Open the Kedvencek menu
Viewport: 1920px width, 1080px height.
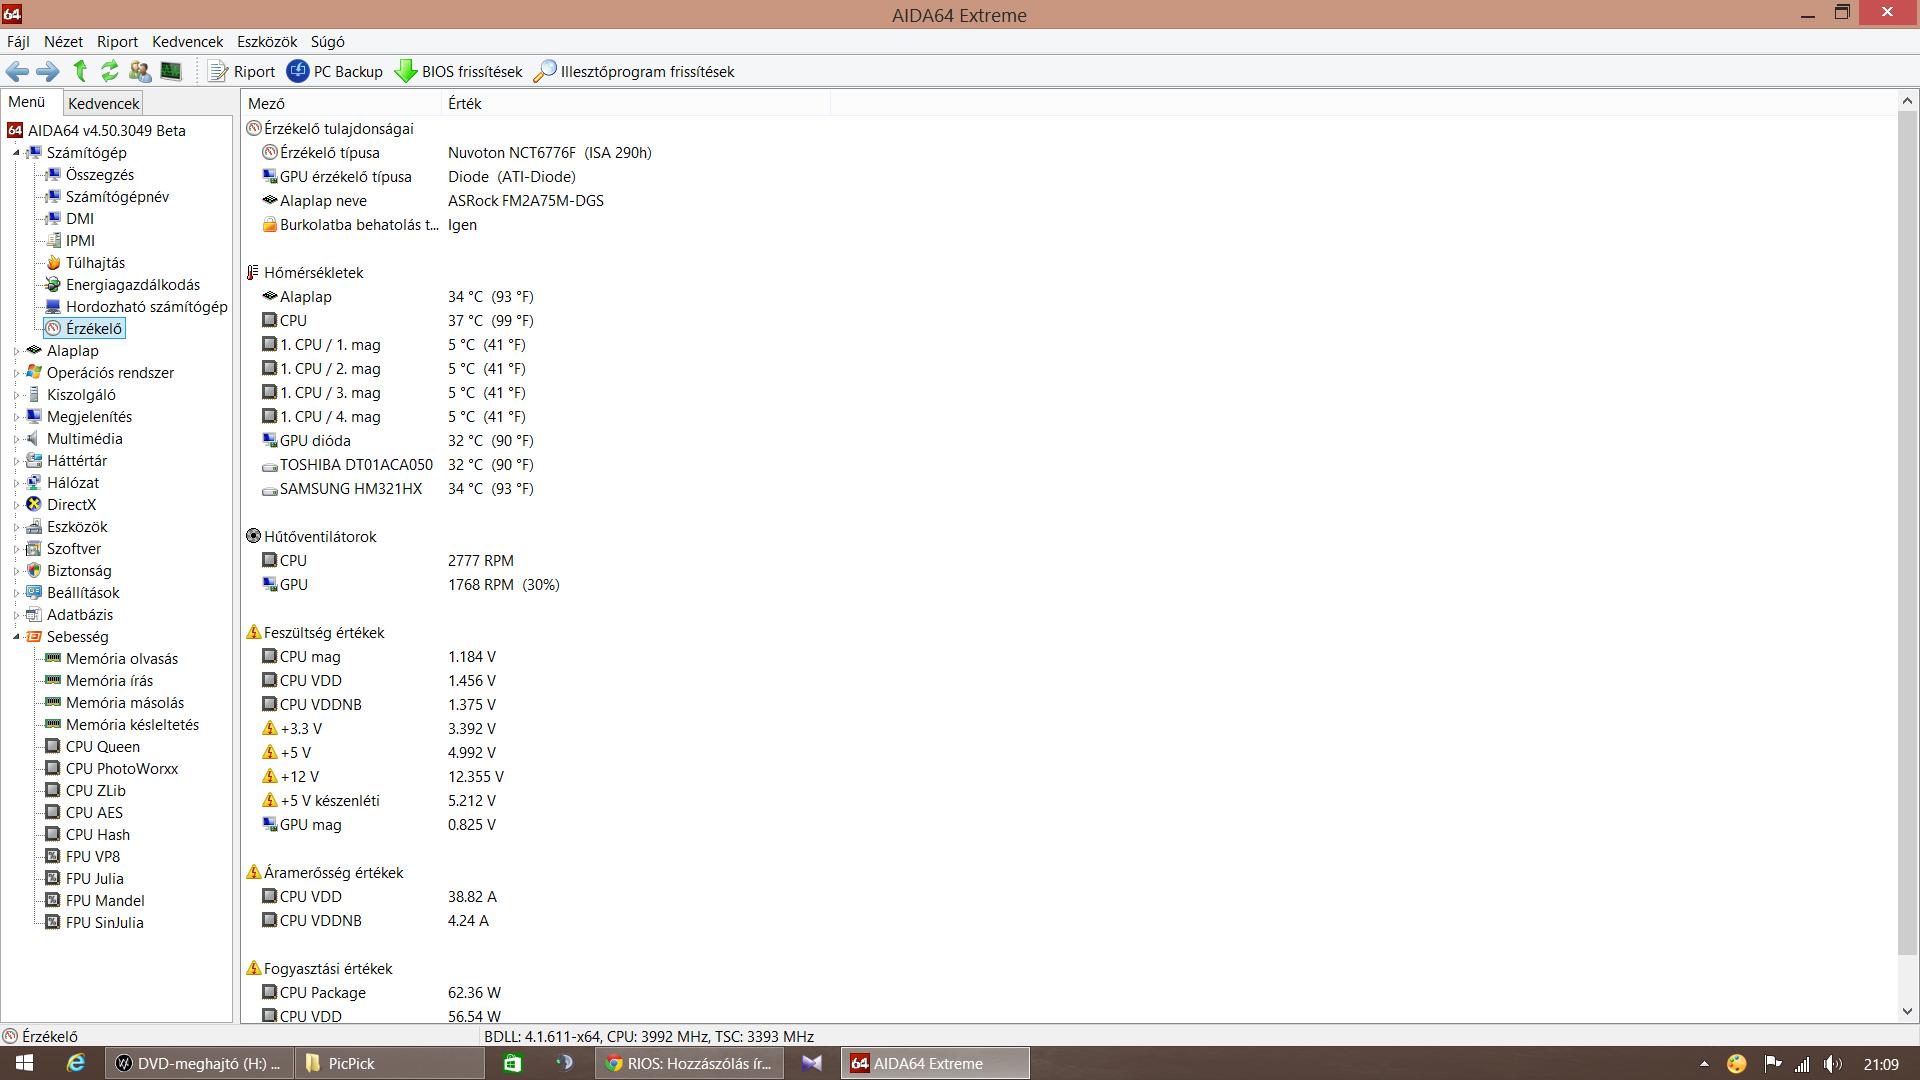187,41
